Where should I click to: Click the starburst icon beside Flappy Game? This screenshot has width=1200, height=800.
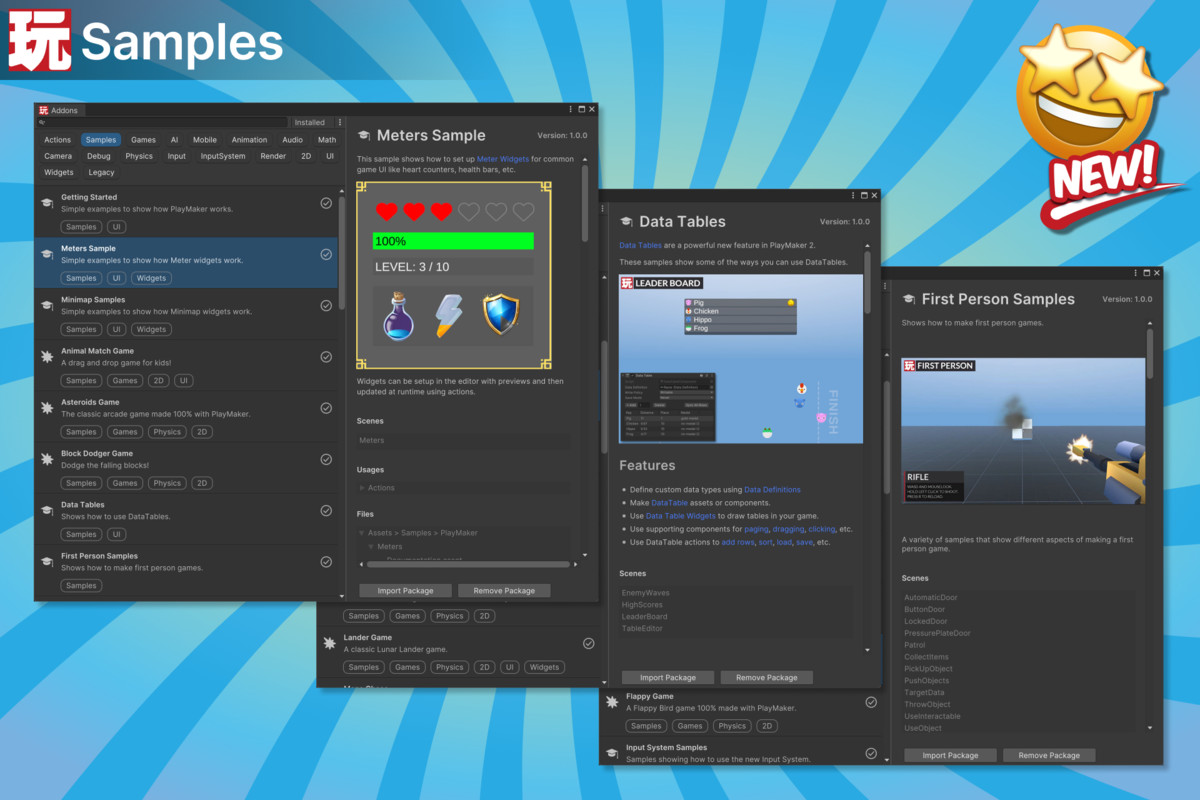tap(611, 702)
